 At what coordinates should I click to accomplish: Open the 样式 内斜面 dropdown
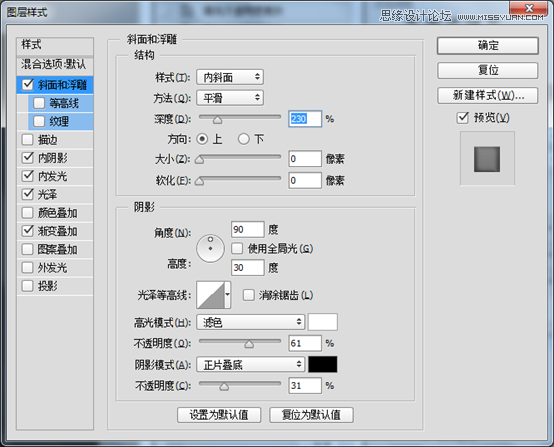[x=230, y=77]
